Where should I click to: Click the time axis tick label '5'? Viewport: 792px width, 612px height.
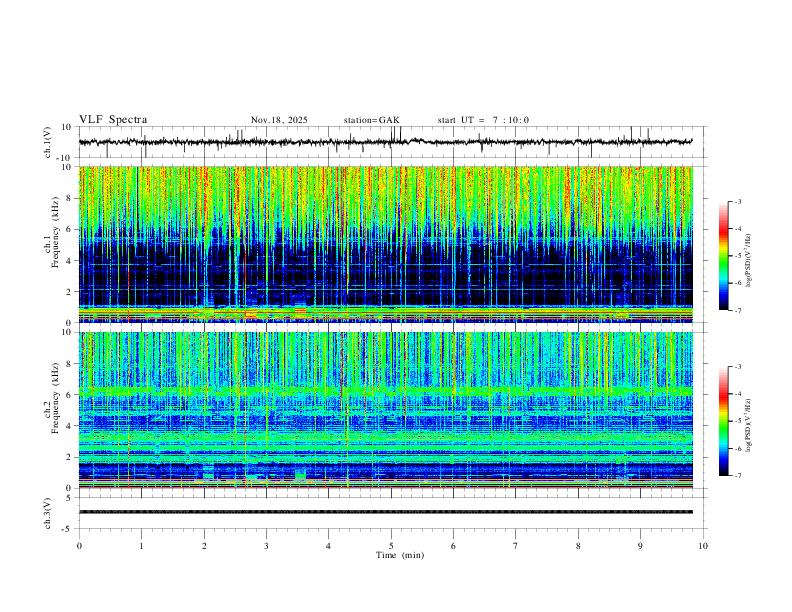(x=391, y=546)
